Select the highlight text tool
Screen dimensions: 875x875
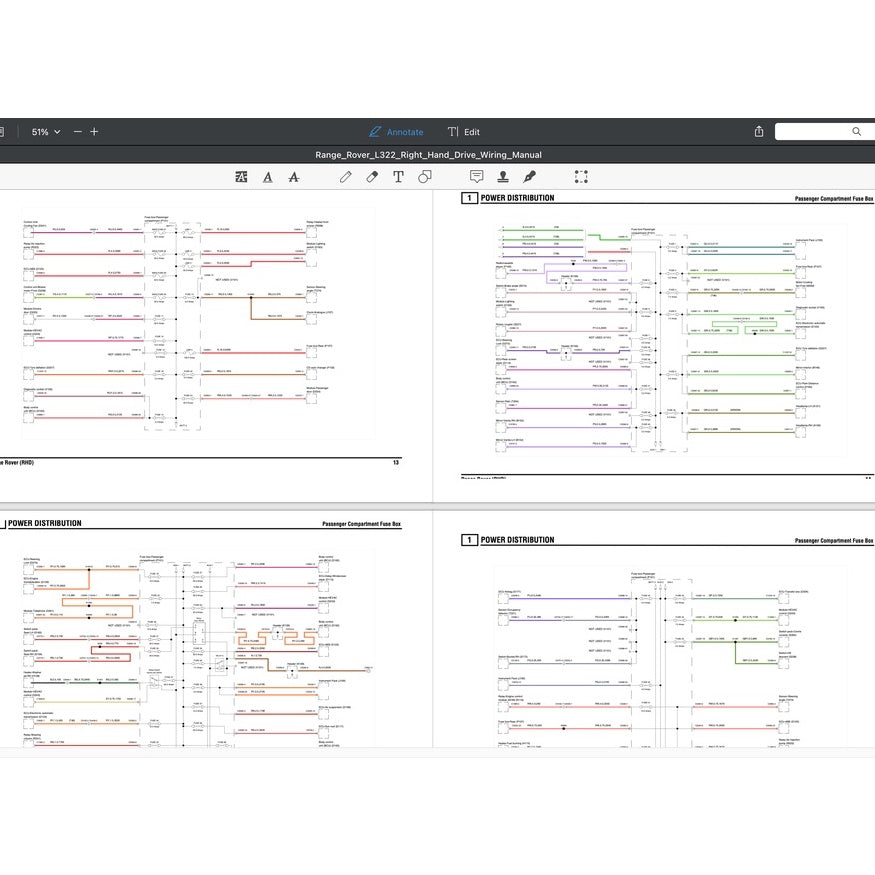(x=241, y=177)
